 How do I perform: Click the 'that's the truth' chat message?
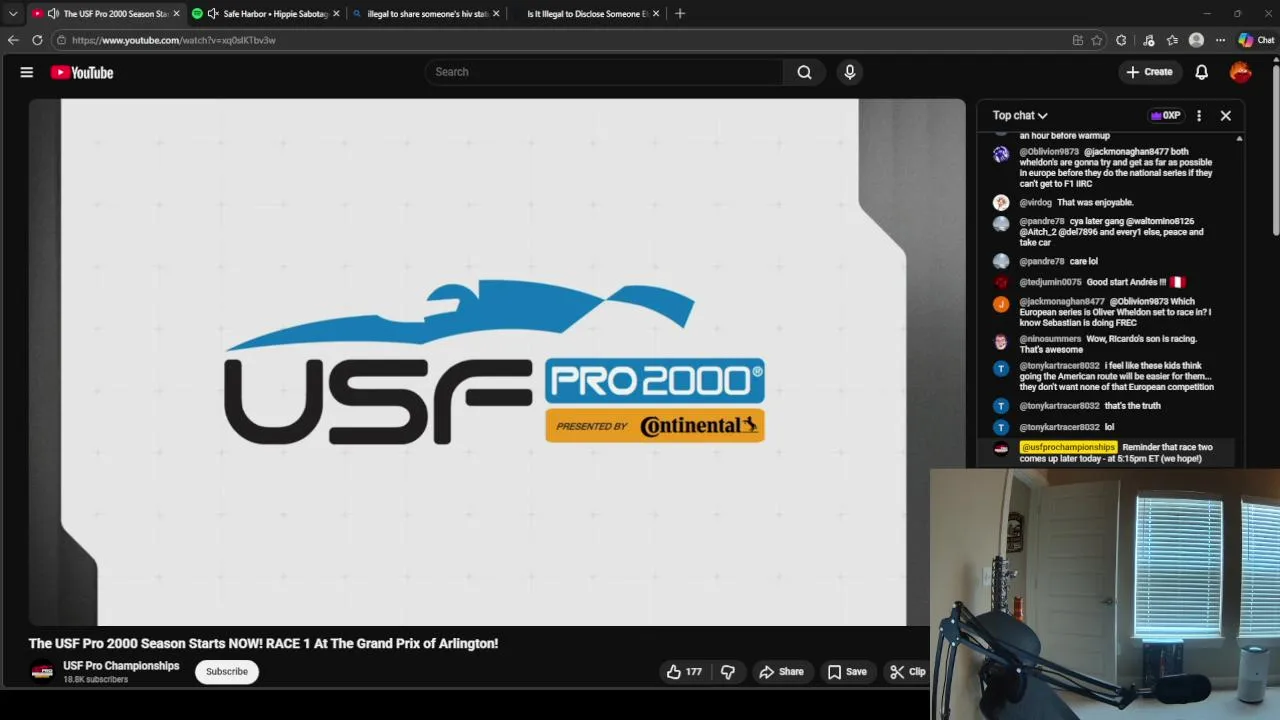click(1132, 406)
